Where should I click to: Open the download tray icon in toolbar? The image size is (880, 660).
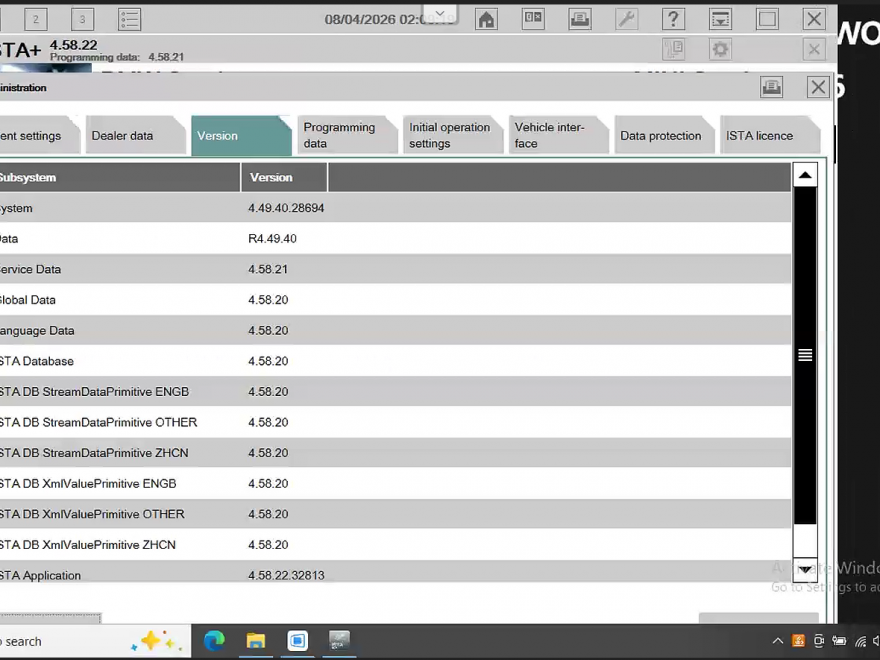click(720, 19)
